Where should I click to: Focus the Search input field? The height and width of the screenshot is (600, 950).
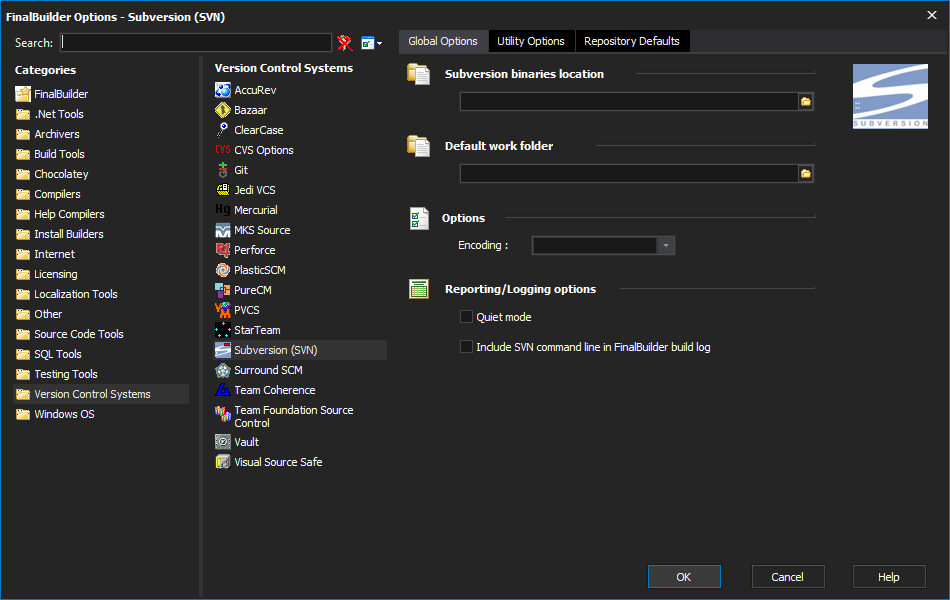(196, 42)
